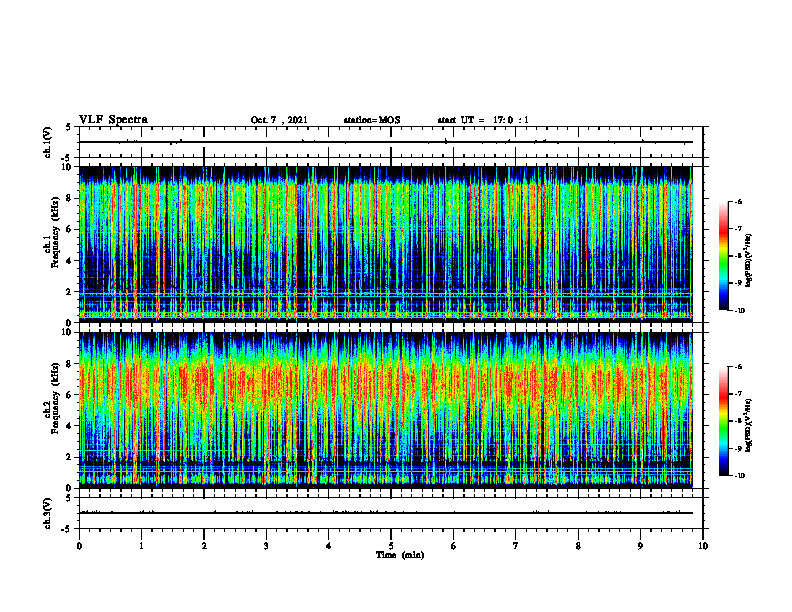
Task: Click the "2" kHz tick on the ch.1 frequency axis
Action: click(x=70, y=292)
